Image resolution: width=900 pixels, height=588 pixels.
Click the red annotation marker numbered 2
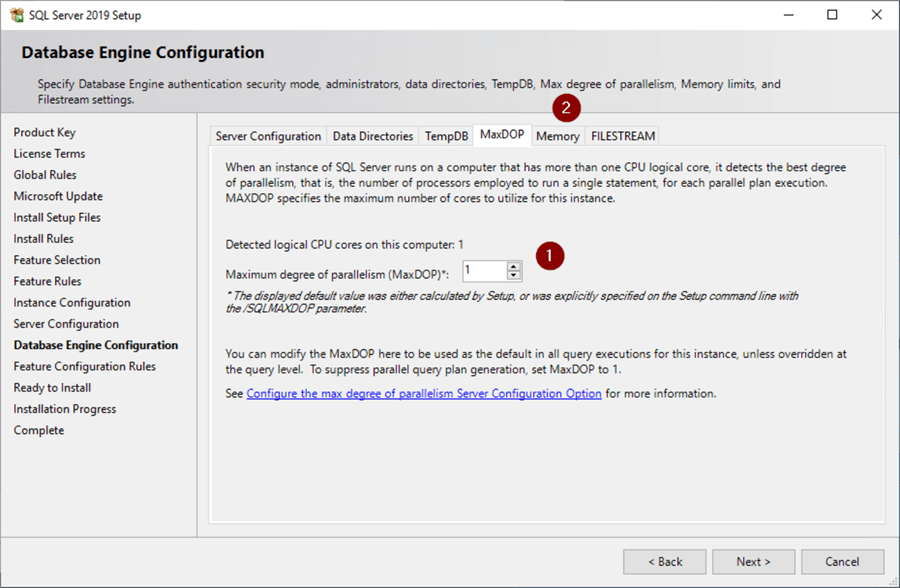tap(567, 107)
